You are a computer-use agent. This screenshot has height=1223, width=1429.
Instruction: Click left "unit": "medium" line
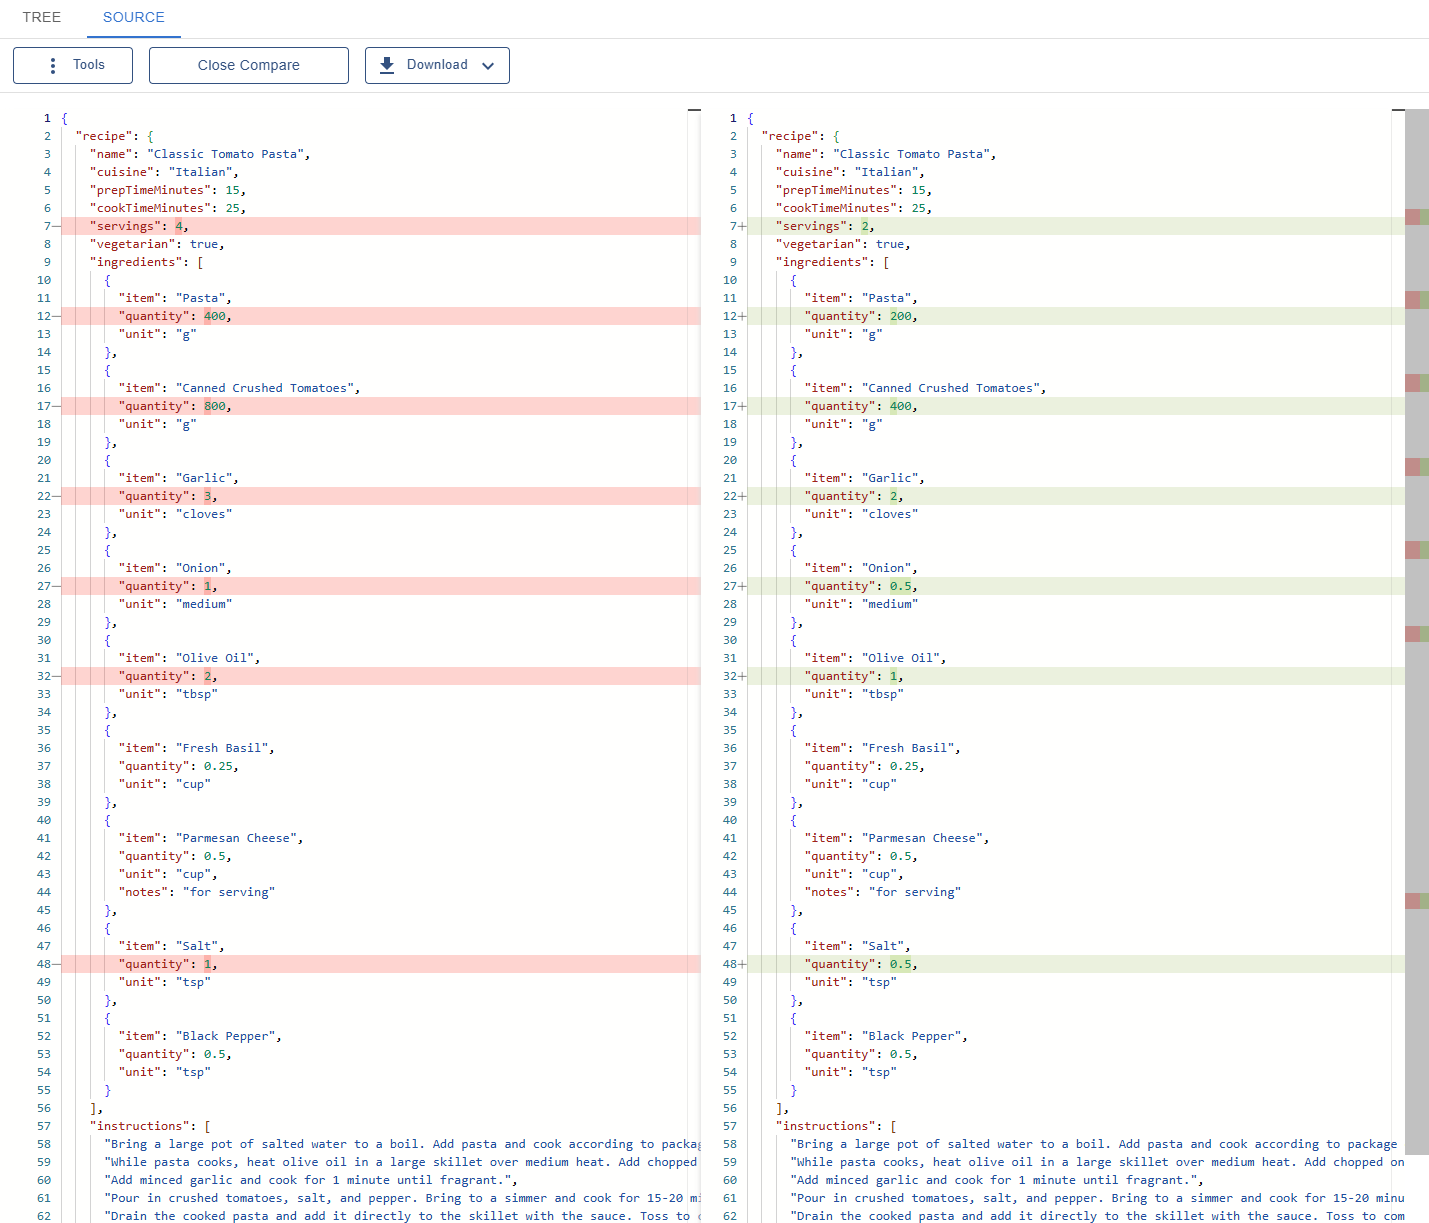tap(175, 604)
